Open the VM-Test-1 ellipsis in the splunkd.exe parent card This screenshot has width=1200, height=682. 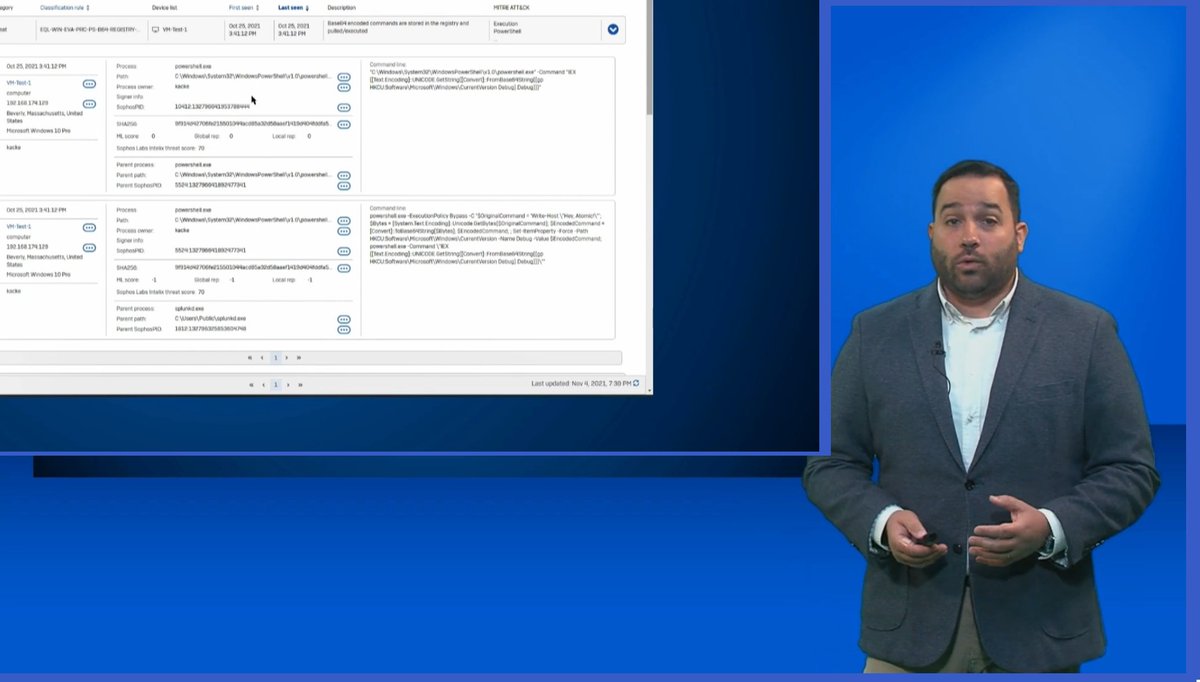pyautogui.click(x=89, y=227)
